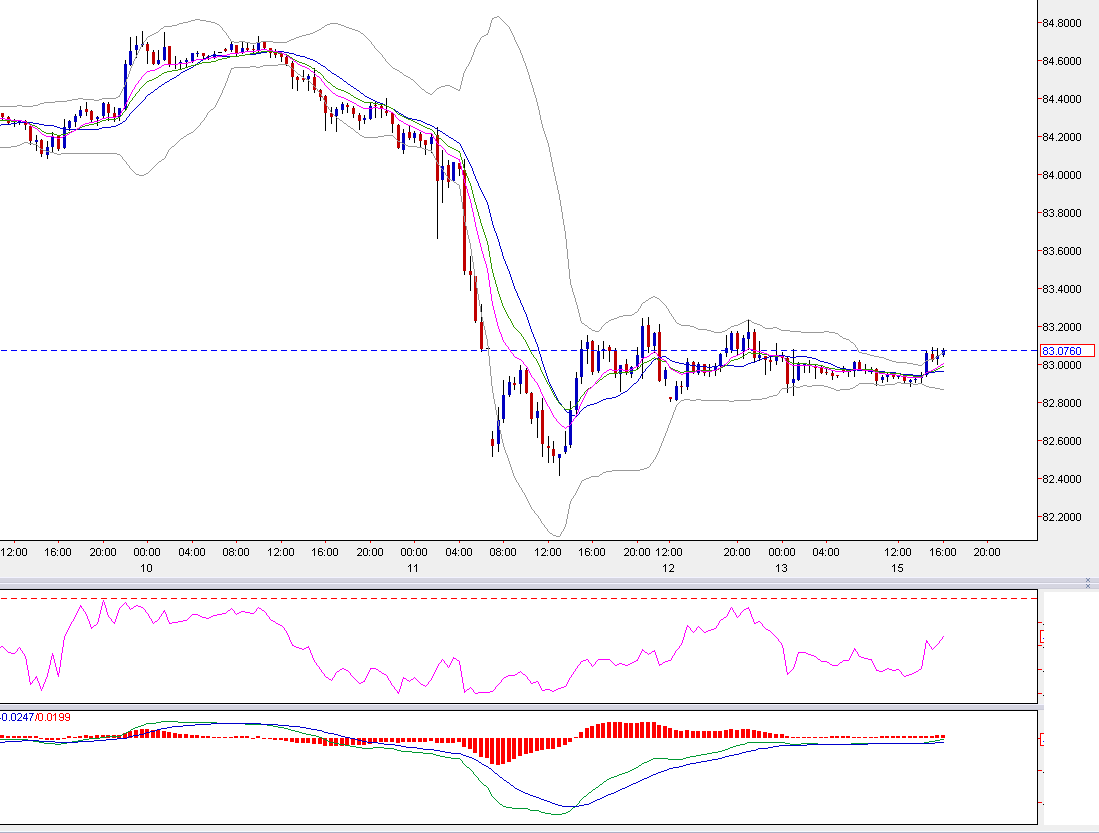Click the 00:00 time label above date 10
This screenshot has height=833, width=1099.
146,552
